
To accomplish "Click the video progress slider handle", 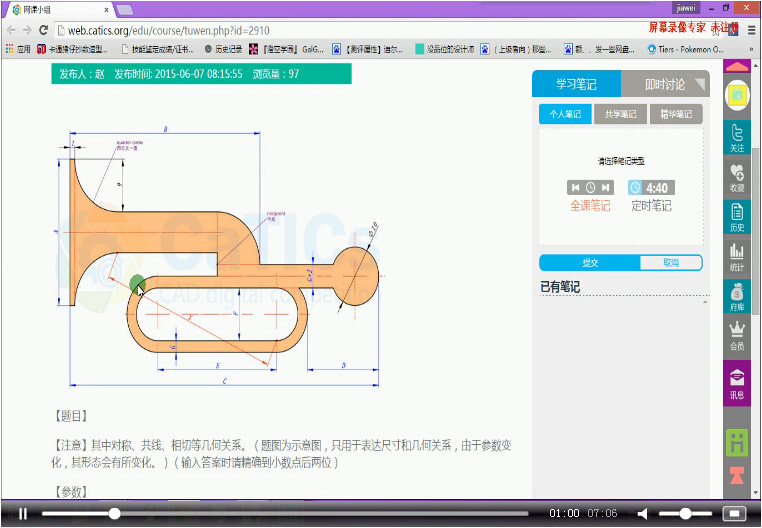I will click(114, 513).
